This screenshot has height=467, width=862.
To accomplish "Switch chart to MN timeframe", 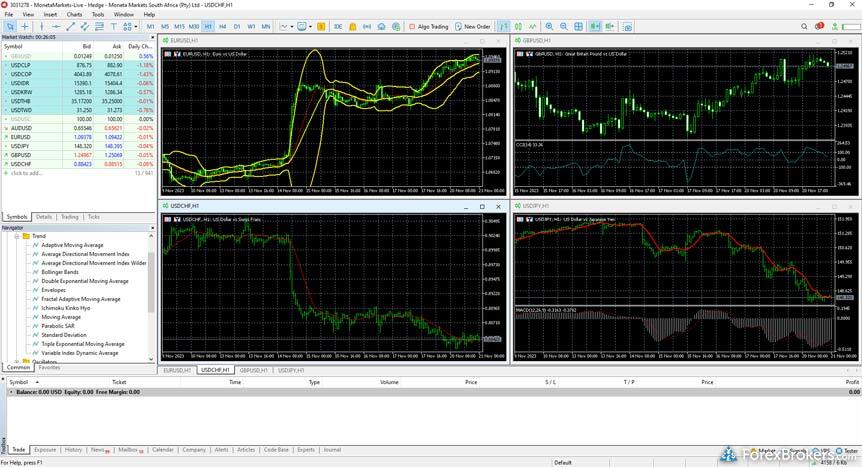I will point(266,26).
